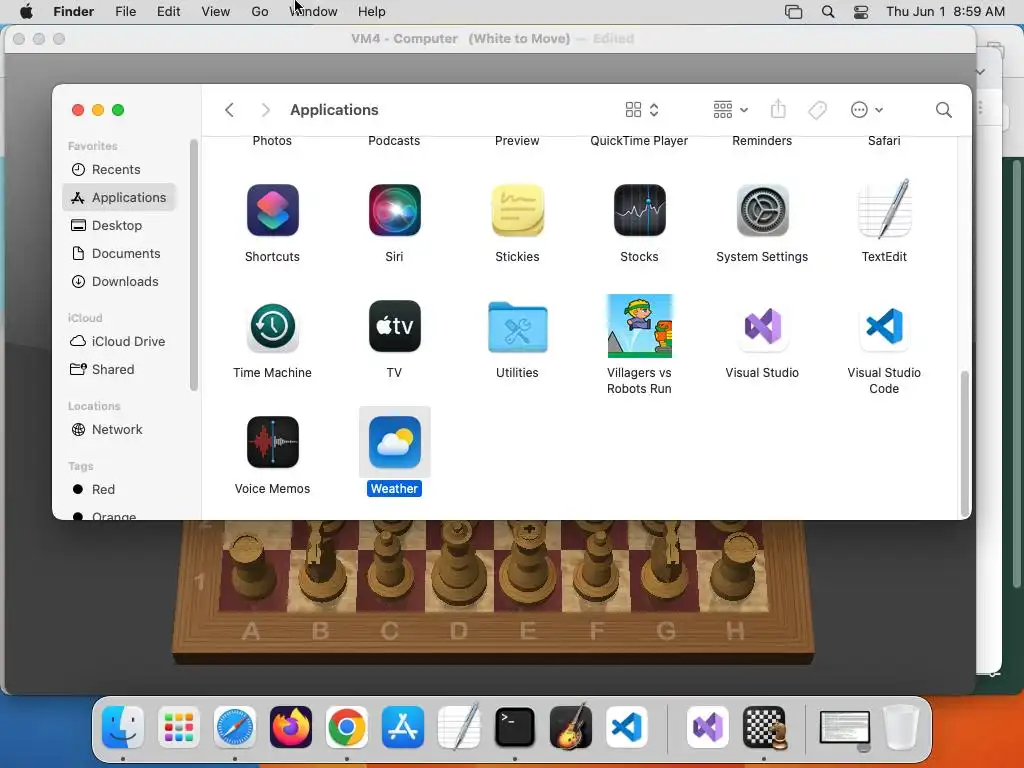Open the Apple menu

click(26, 12)
